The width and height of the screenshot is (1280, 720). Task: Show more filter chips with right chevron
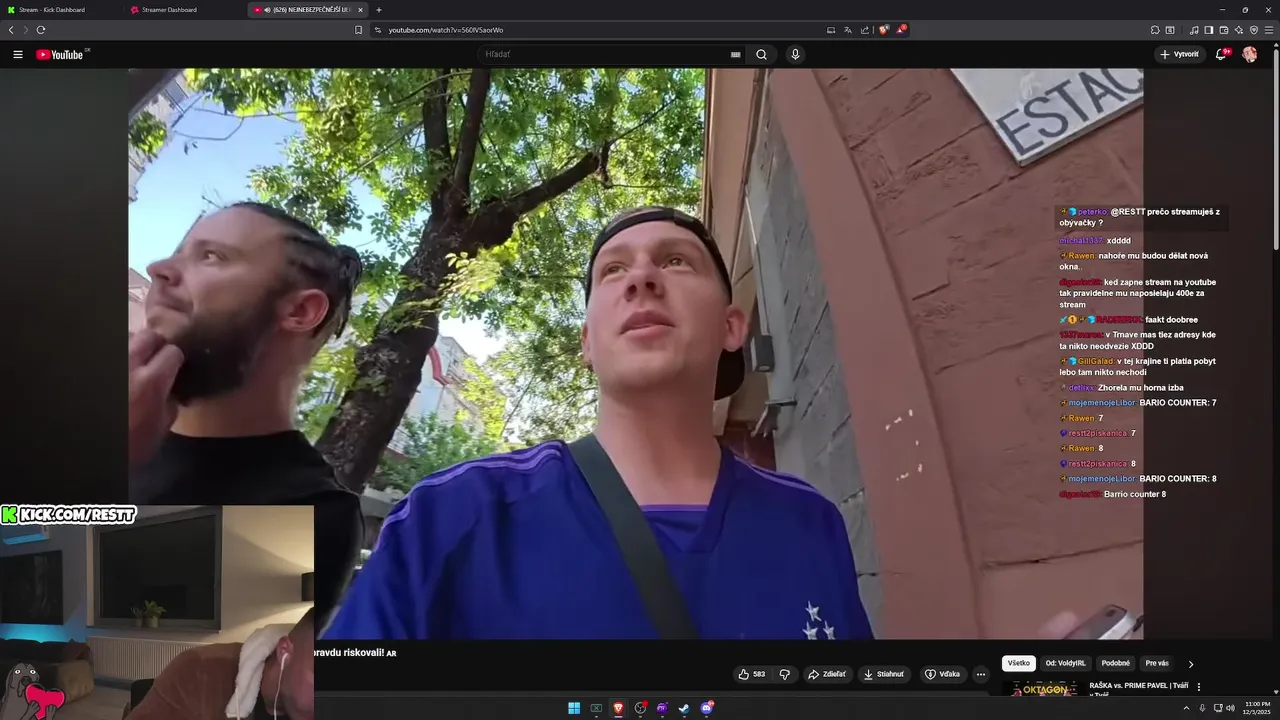point(1190,663)
